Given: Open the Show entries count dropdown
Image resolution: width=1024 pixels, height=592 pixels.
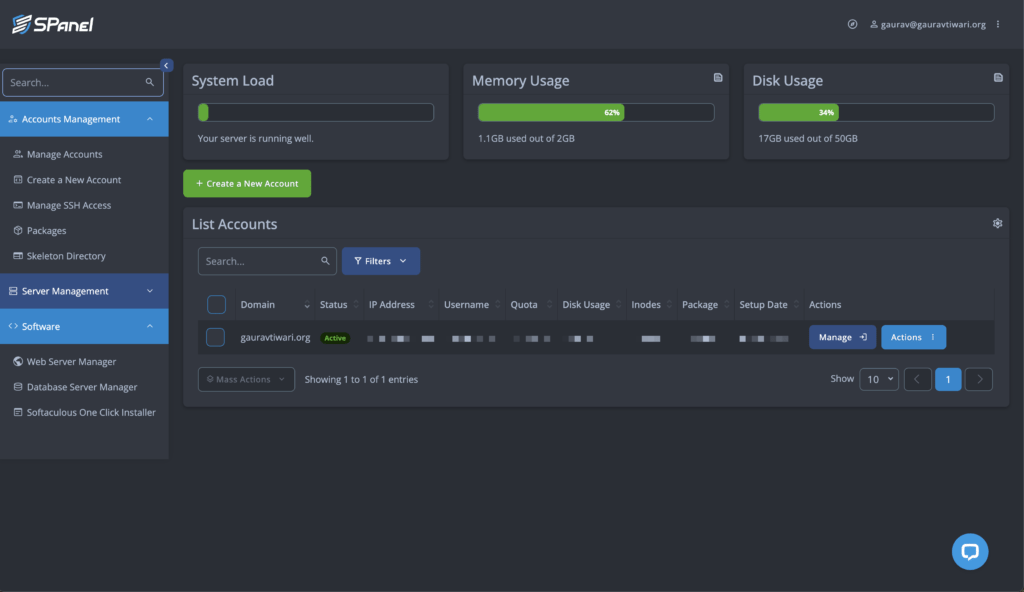Looking at the screenshot, I should click(x=879, y=380).
